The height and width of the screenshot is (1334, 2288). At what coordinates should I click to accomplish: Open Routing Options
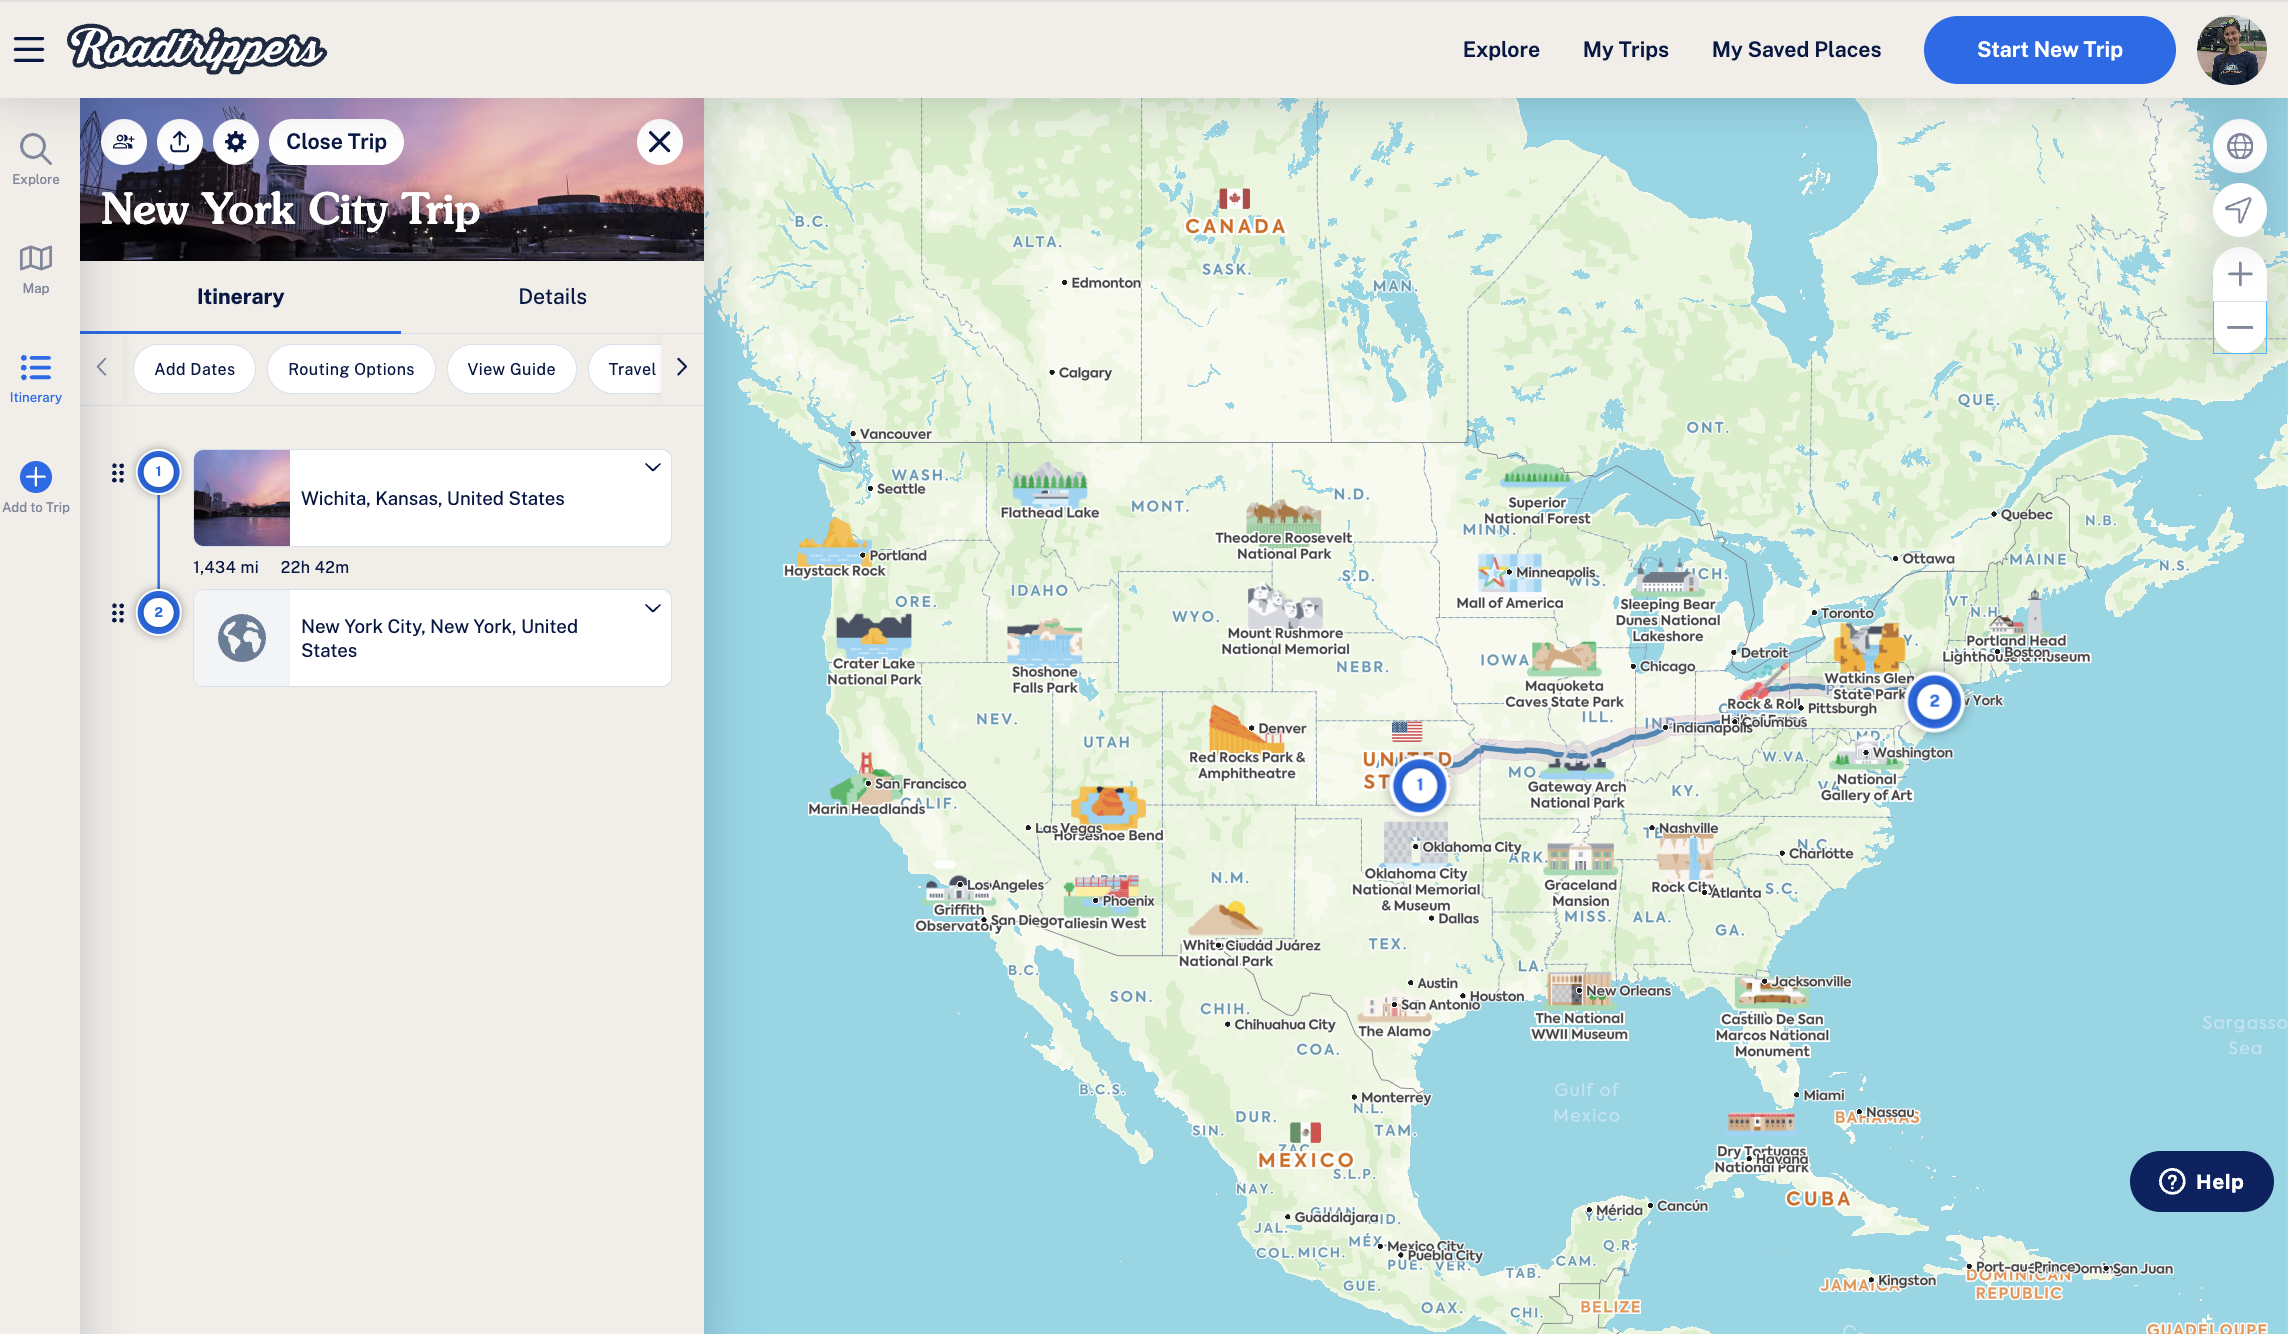[351, 369]
